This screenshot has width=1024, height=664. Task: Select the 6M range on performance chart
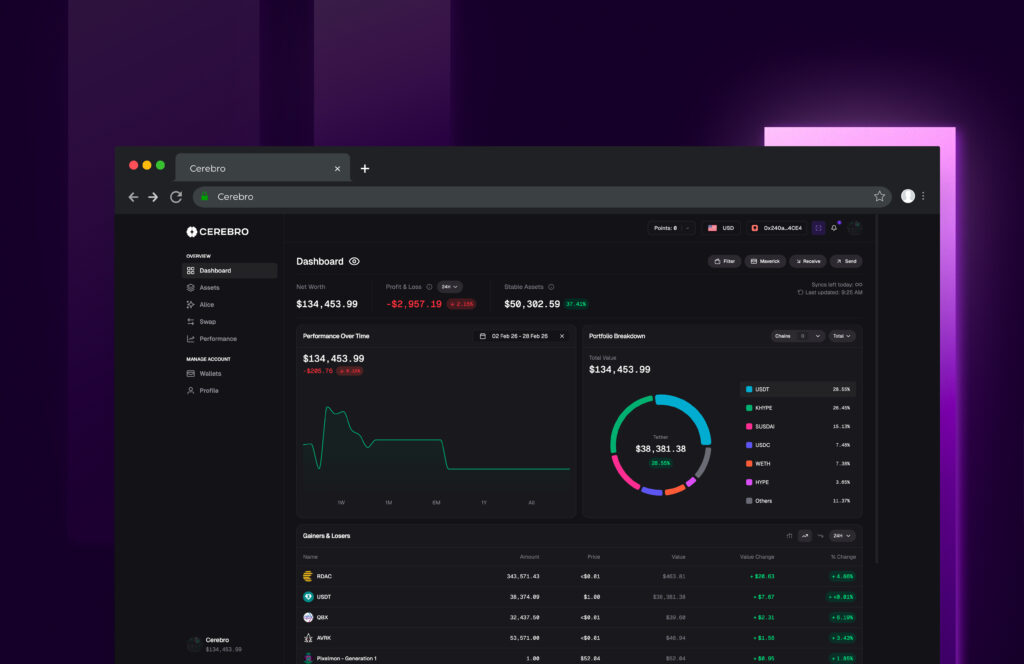click(x=436, y=502)
